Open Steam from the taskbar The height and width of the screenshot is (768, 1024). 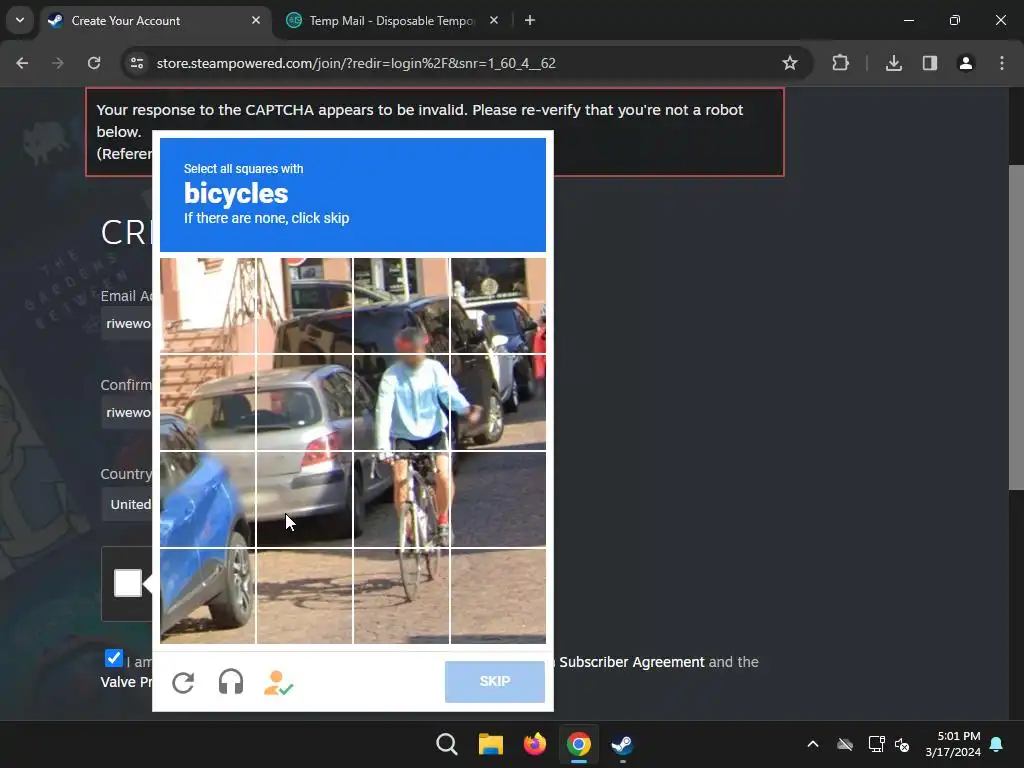[622, 744]
